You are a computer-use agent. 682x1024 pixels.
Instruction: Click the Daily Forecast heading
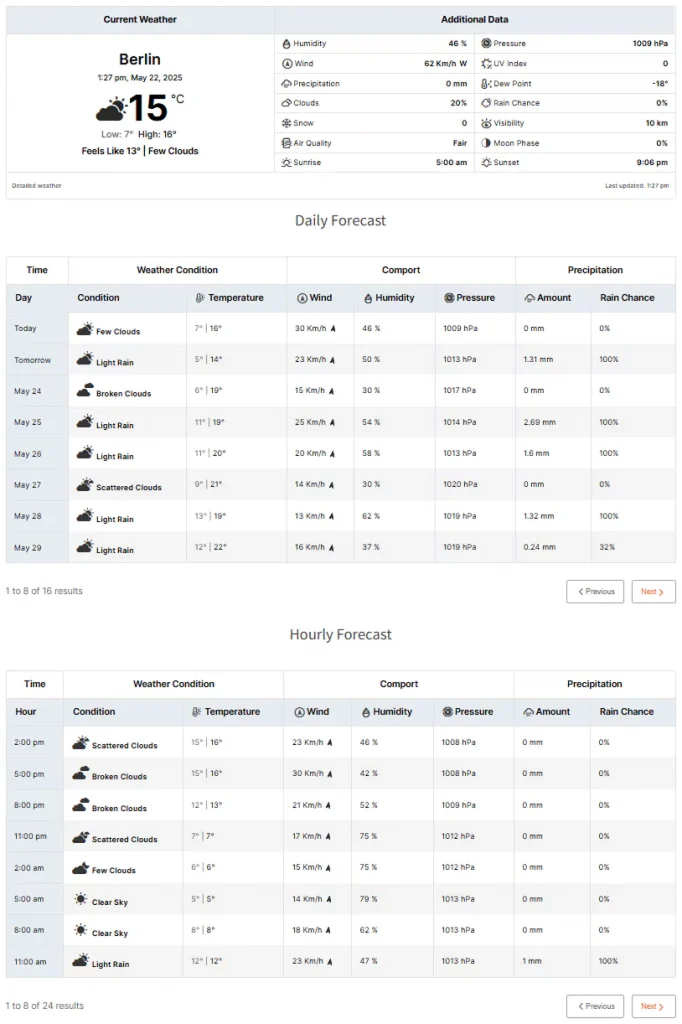click(340, 221)
